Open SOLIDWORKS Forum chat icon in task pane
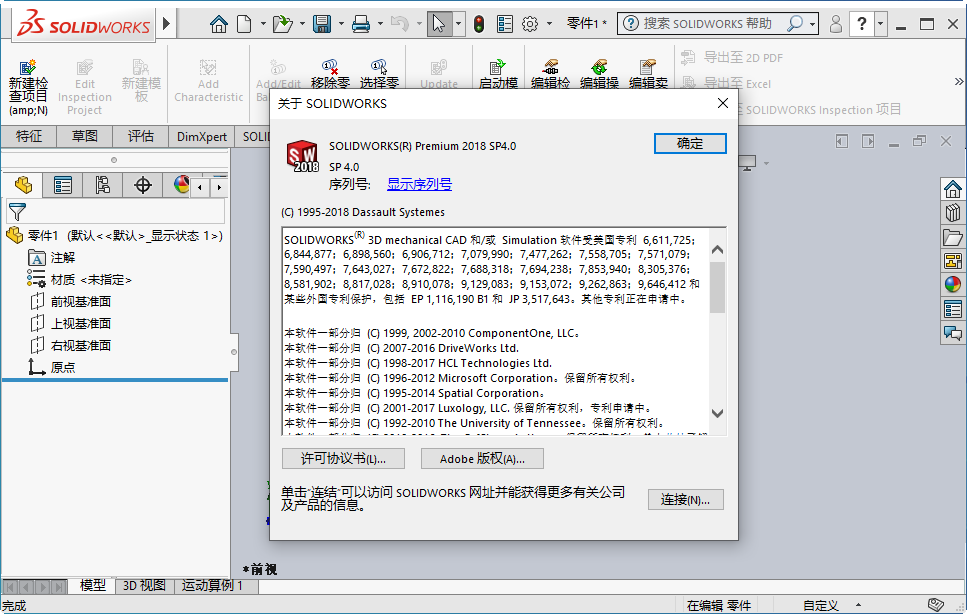 [x=953, y=334]
